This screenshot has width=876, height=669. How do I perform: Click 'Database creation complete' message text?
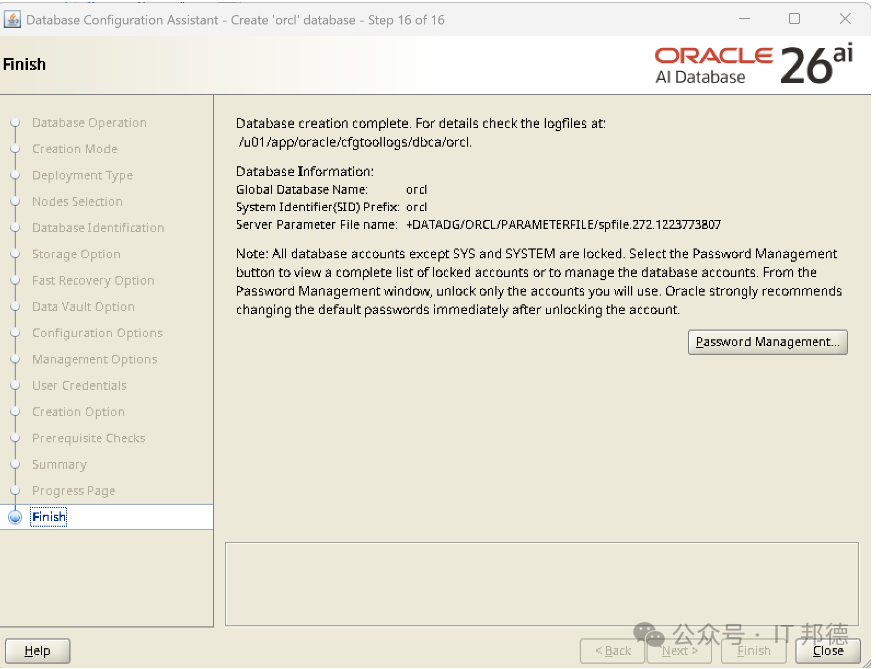421,123
